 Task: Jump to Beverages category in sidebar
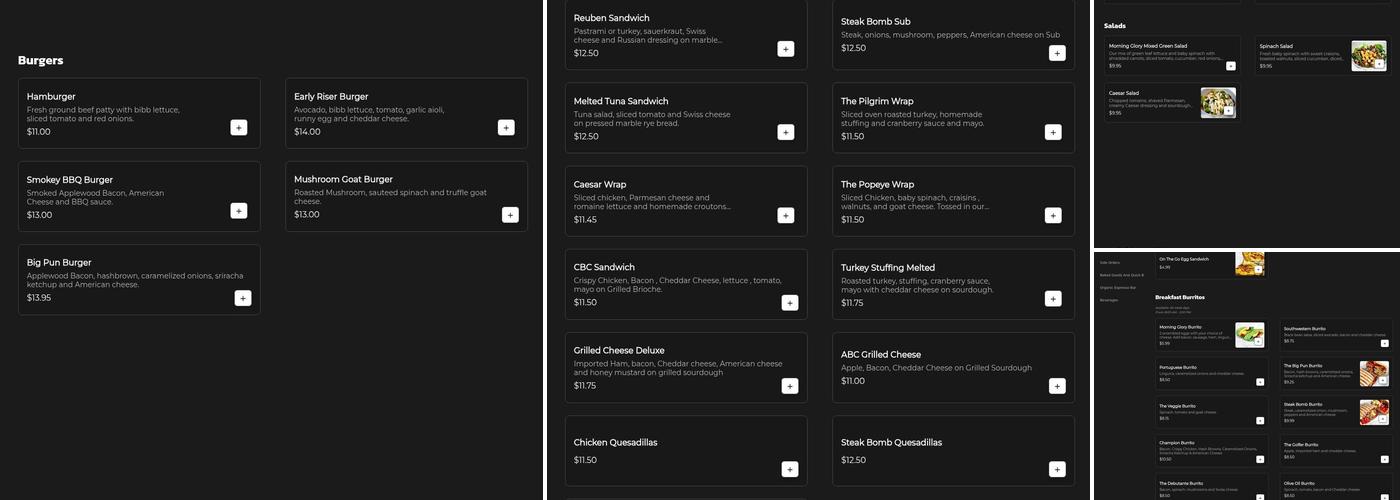tap(1109, 300)
